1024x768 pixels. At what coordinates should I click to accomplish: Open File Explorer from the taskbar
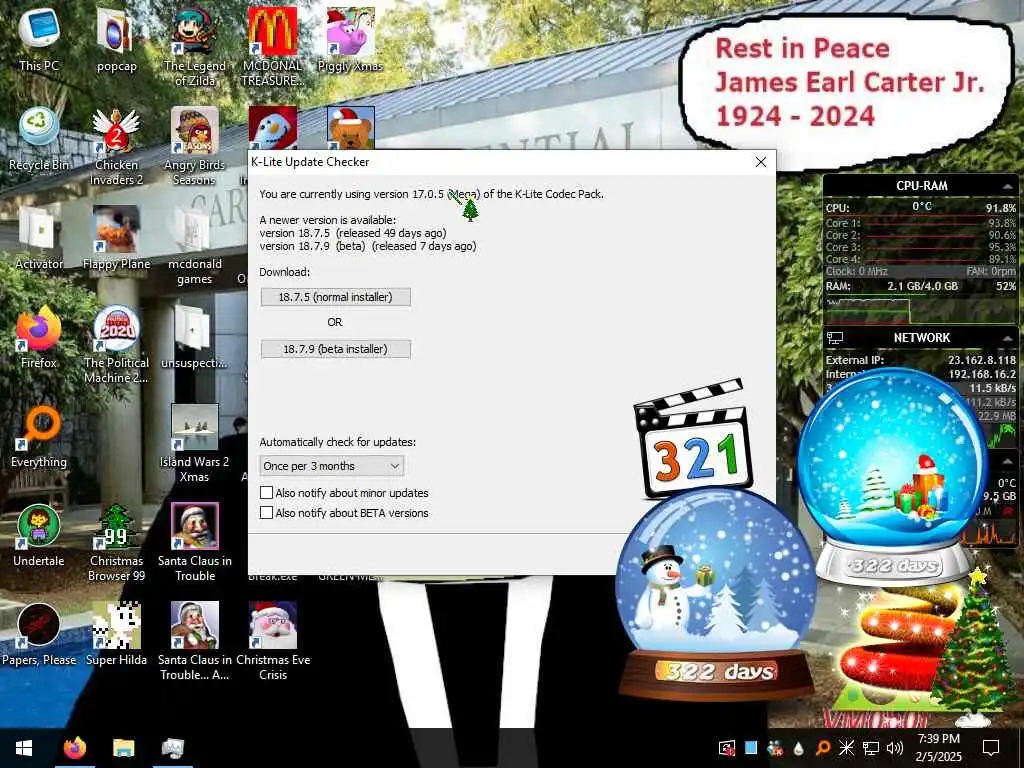click(x=123, y=748)
